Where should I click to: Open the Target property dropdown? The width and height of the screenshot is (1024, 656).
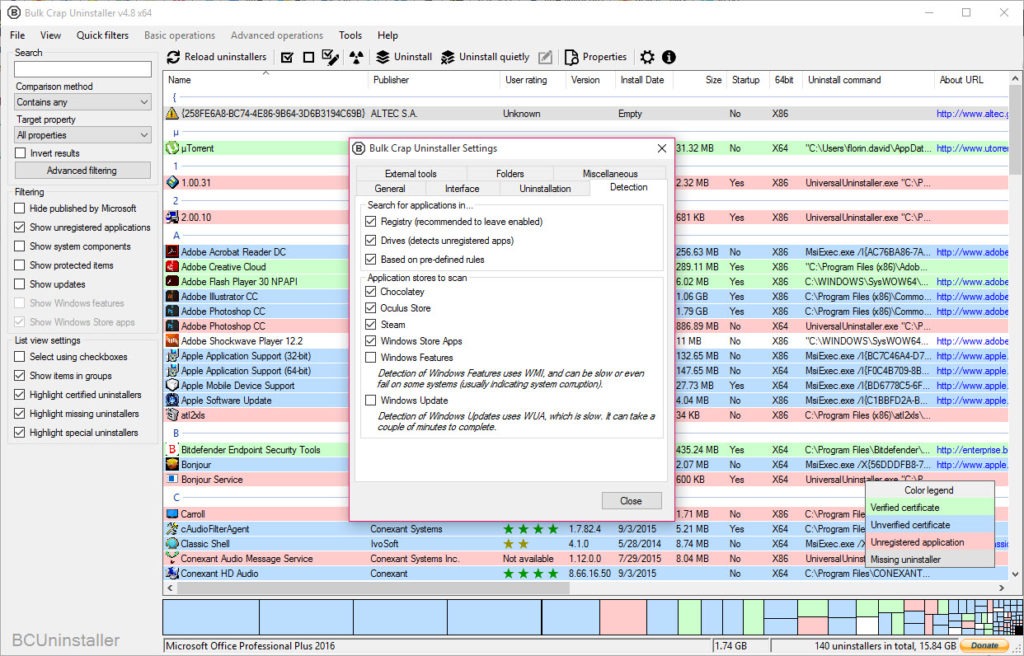coord(83,135)
